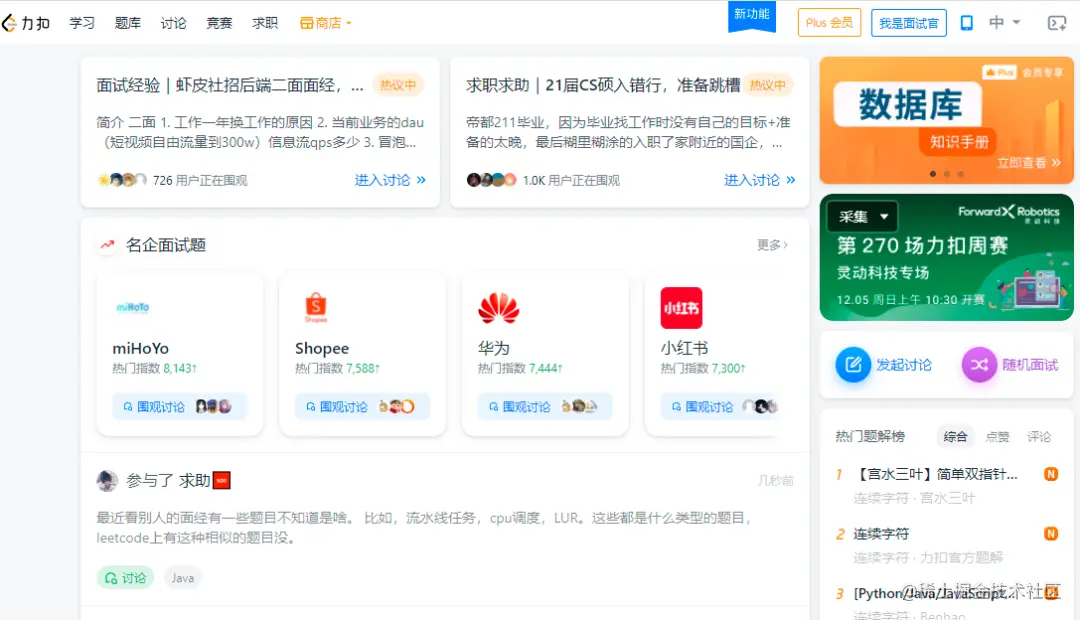1080x620 pixels.
Task: Select the Huawei logo on the company card
Action: tap(498, 306)
